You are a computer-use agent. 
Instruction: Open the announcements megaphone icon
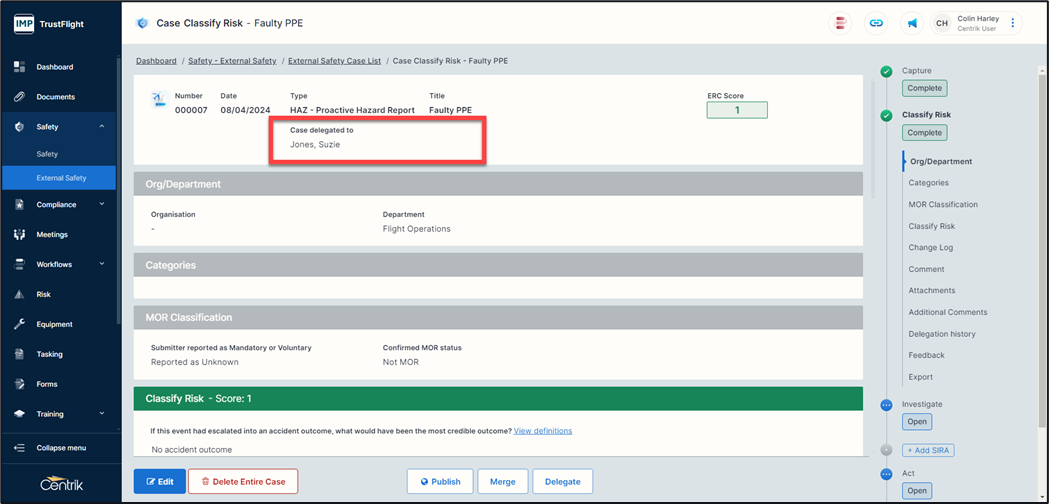(912, 23)
